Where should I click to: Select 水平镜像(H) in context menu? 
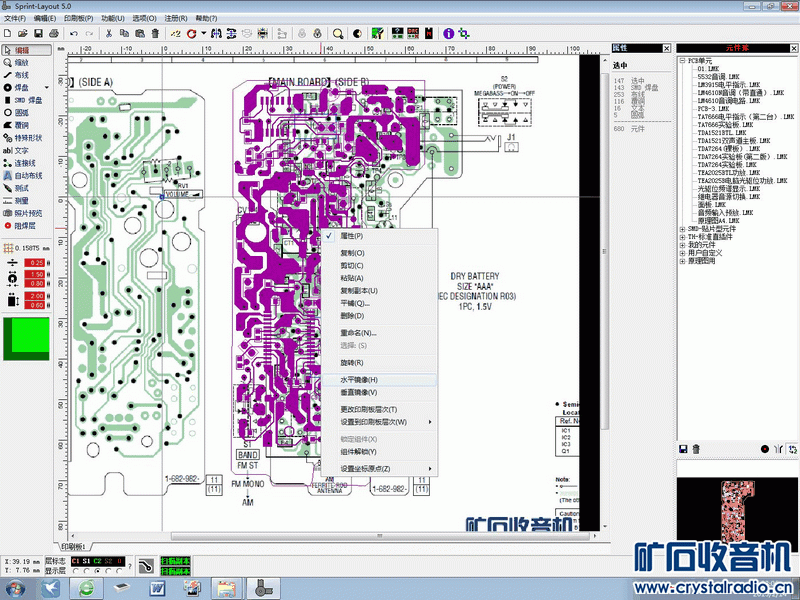380,380
